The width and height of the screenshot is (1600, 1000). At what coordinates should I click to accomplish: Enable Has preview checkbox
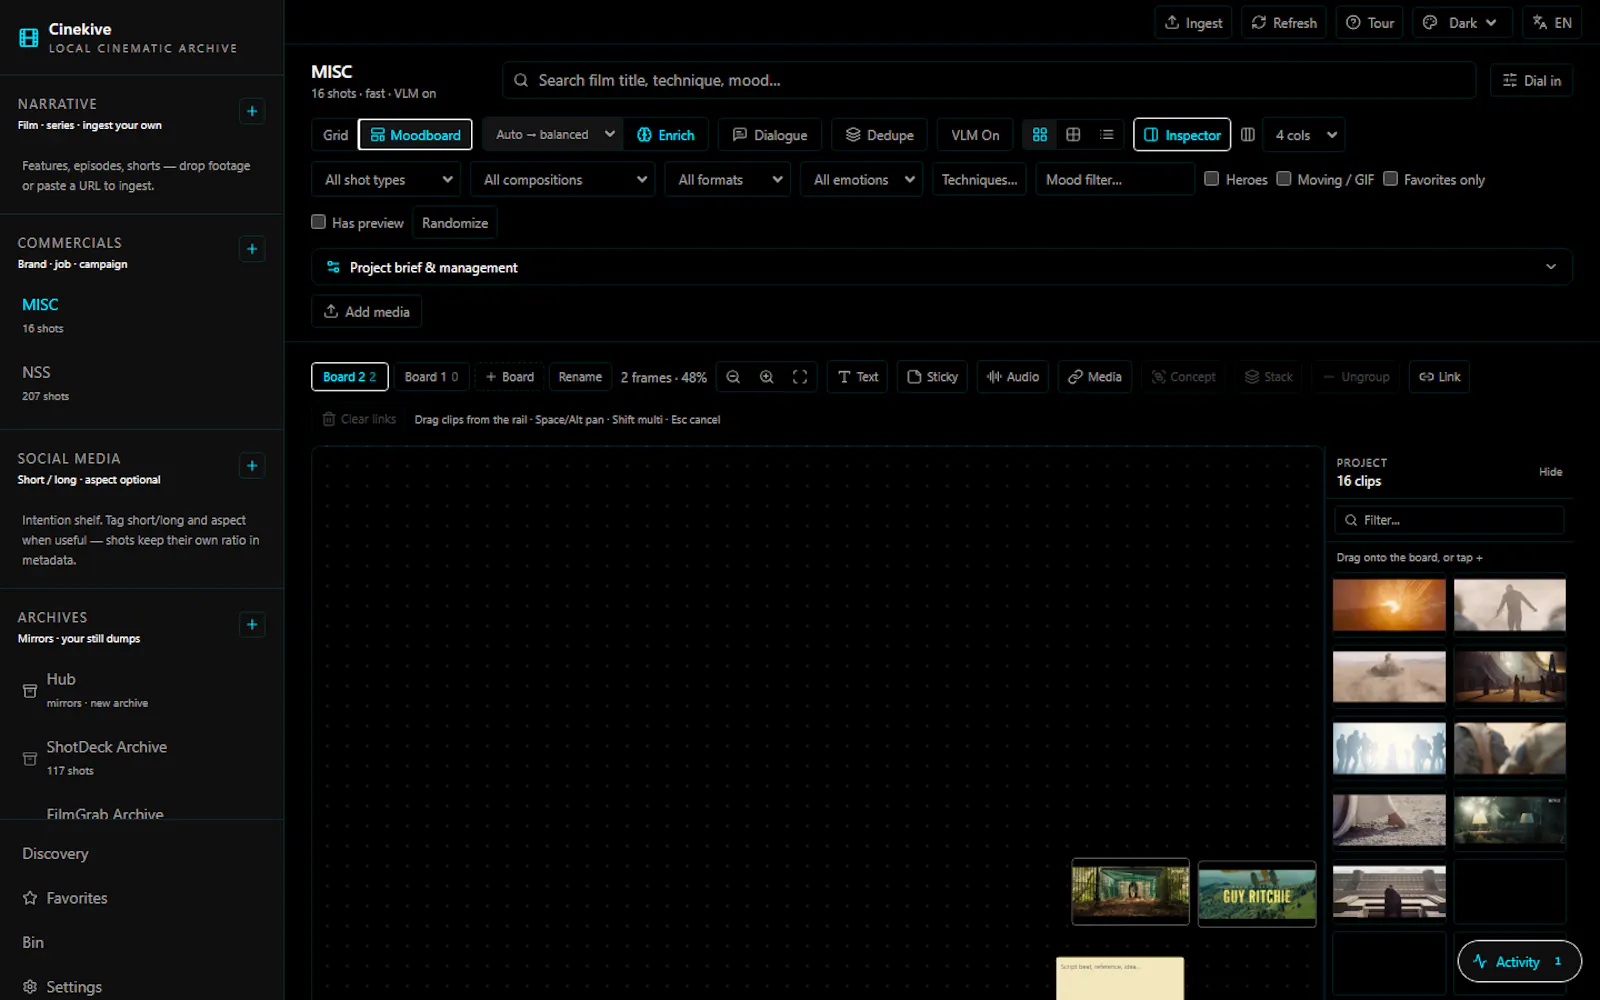point(318,222)
